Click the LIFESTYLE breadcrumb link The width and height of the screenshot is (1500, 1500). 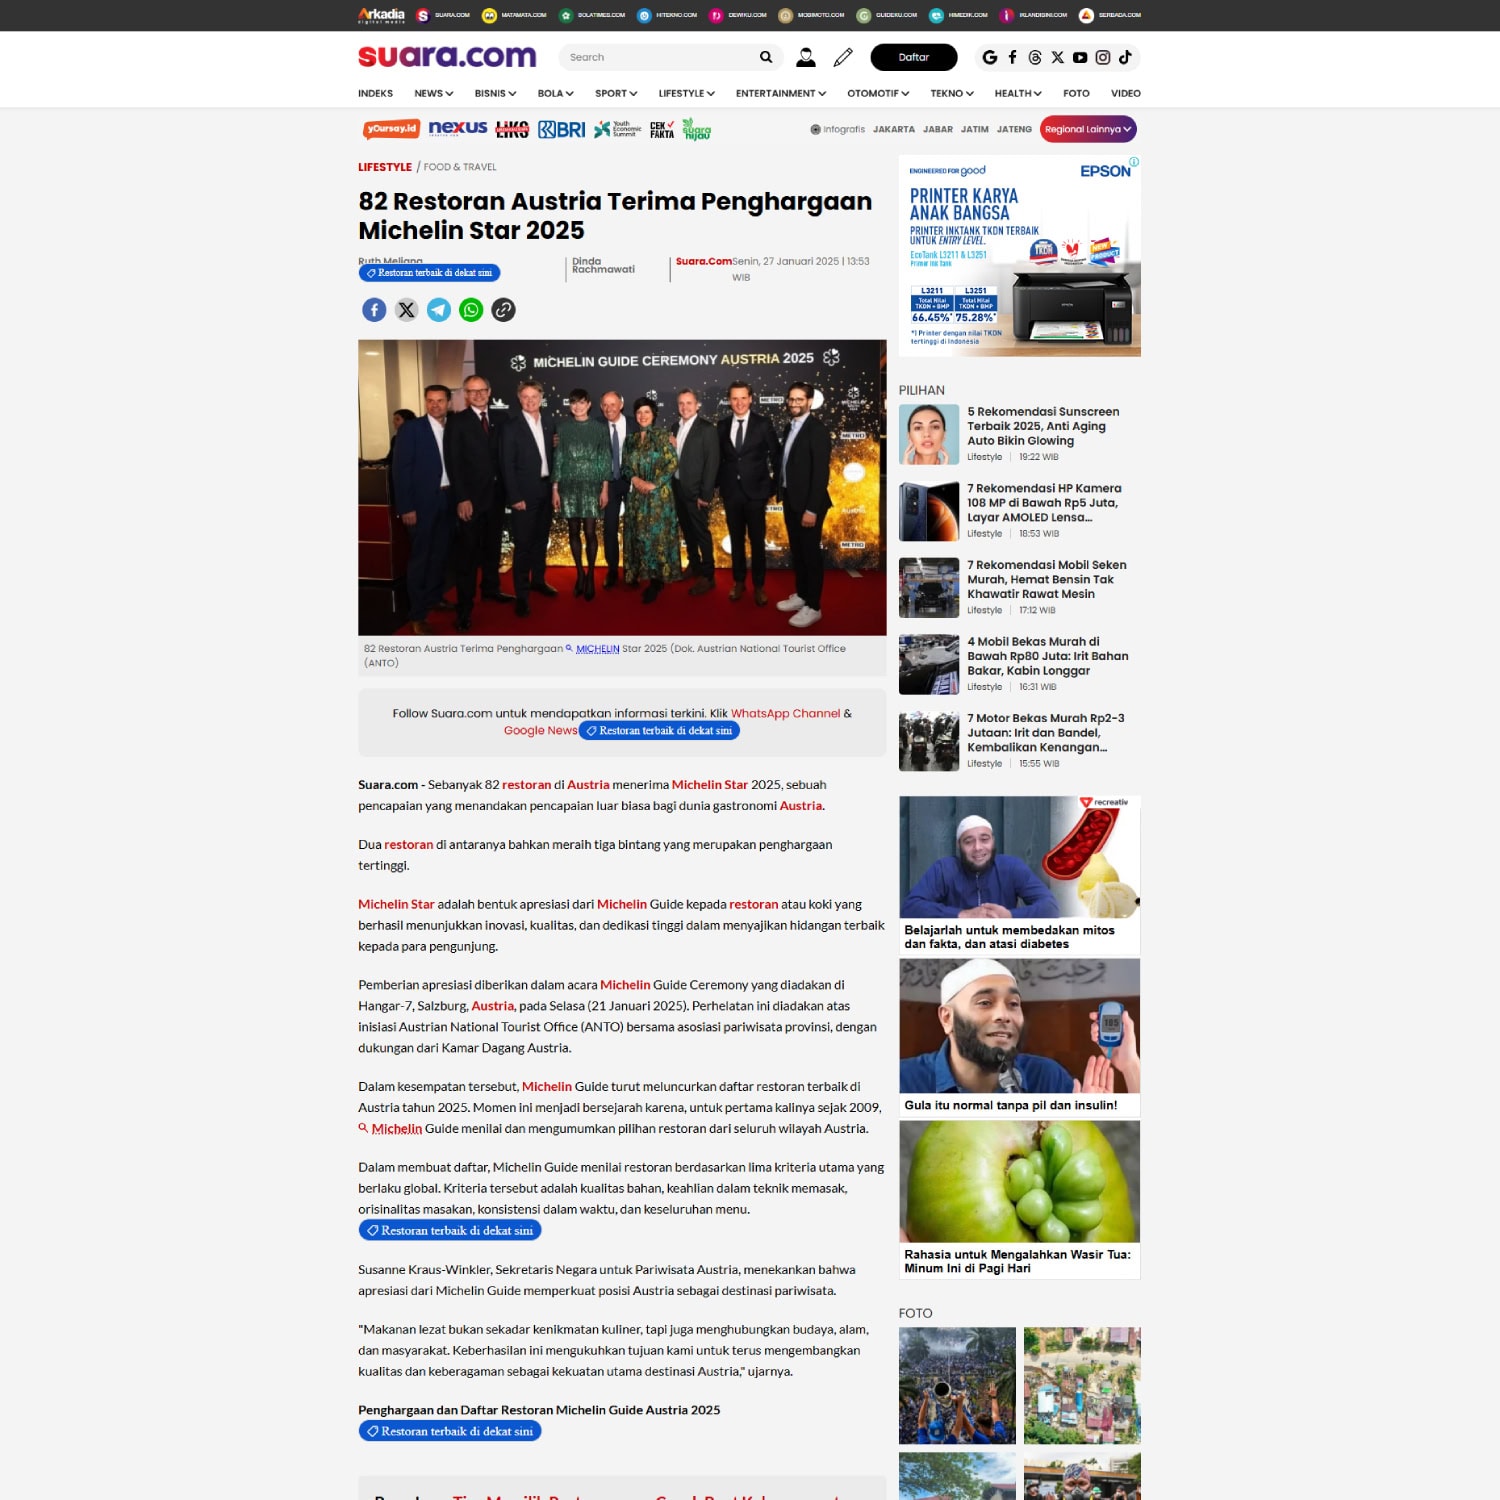coord(385,167)
